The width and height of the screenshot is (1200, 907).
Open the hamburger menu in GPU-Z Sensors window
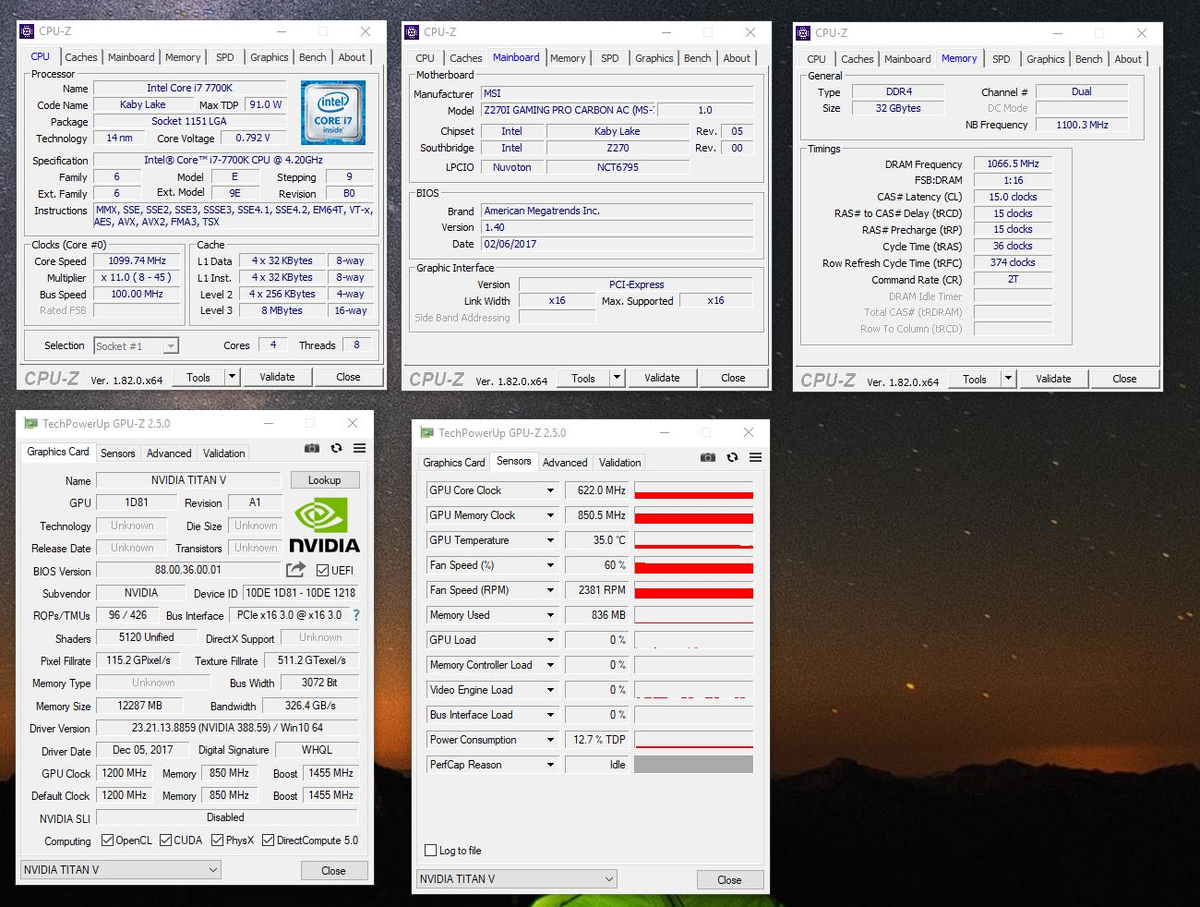pyautogui.click(x=755, y=458)
